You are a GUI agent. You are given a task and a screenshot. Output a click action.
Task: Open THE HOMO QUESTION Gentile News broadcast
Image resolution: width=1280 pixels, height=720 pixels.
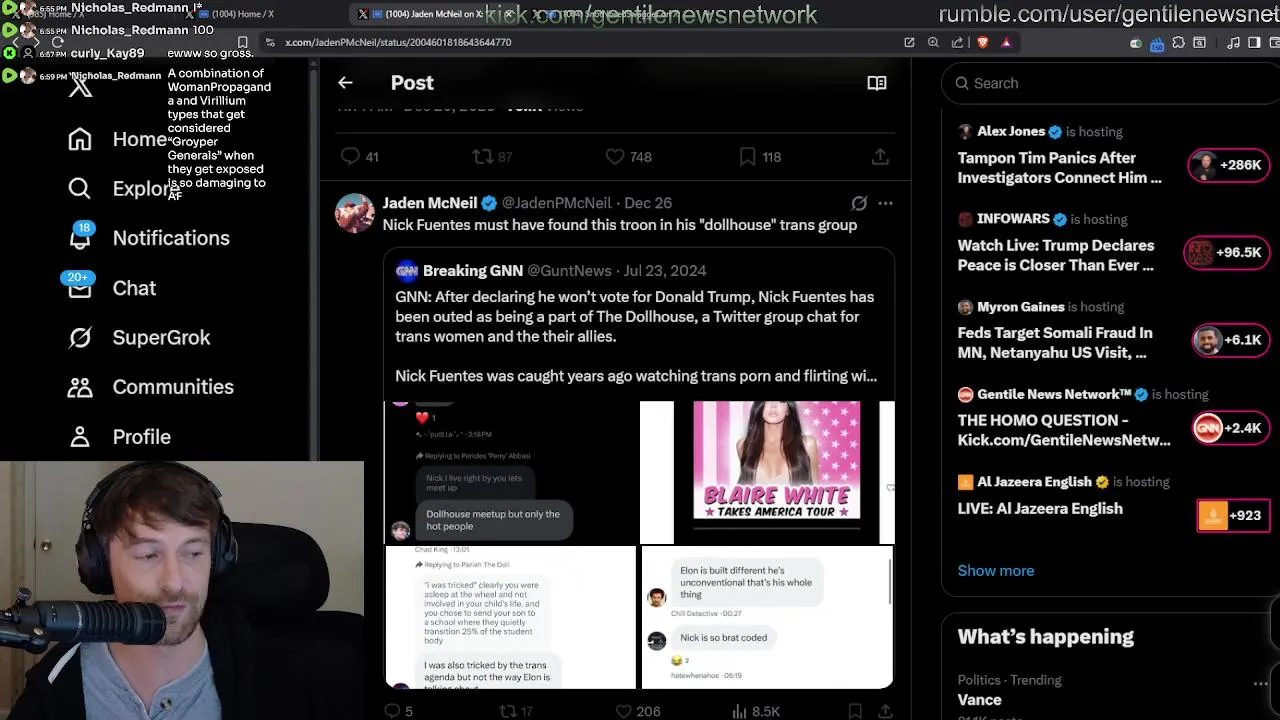pyautogui.click(x=1064, y=430)
